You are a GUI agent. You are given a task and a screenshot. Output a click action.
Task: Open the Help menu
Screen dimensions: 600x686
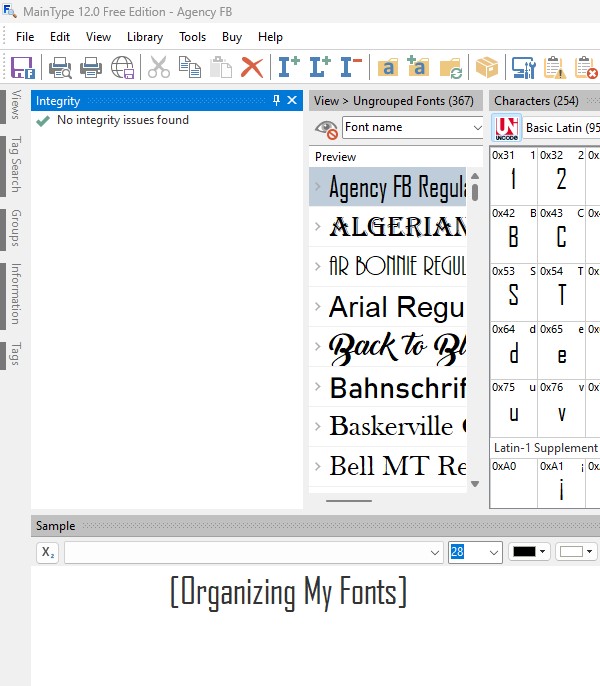point(270,37)
